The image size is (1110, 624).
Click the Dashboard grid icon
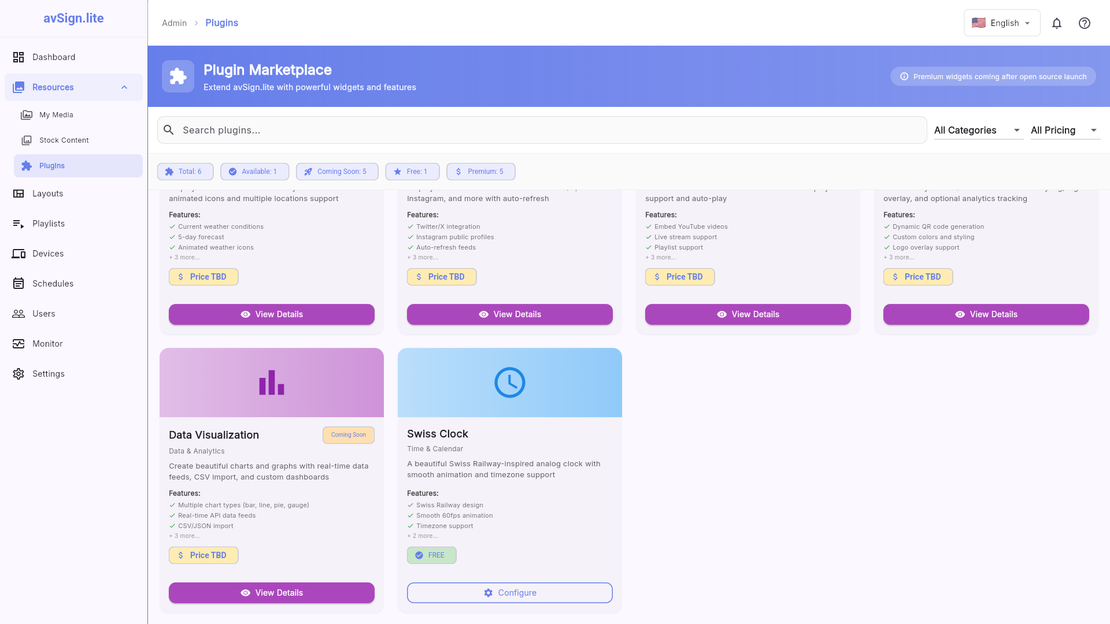pos(18,57)
